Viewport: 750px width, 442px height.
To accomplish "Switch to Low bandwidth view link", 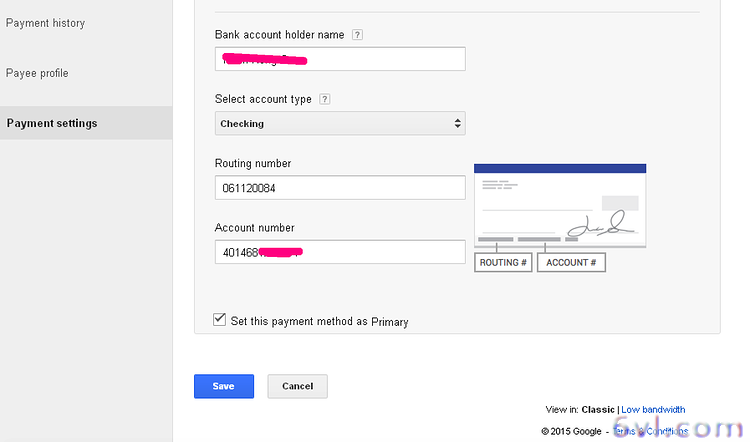I will tap(653, 409).
